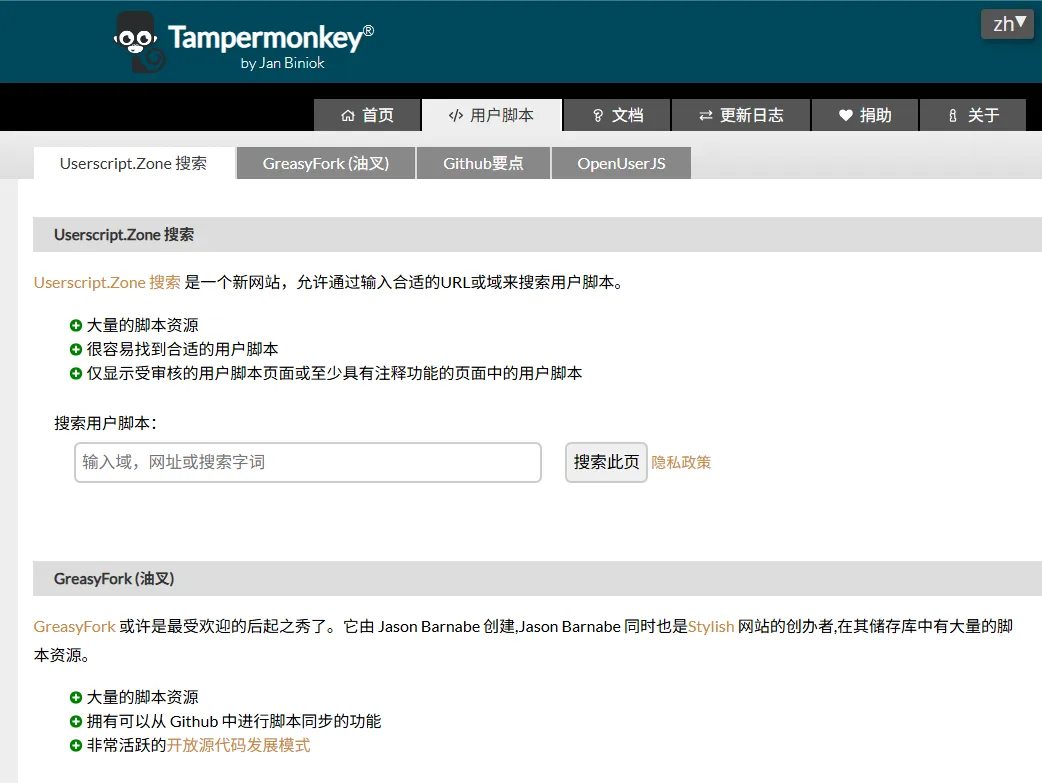Open the 文档 documentation tab
This screenshot has height=783, width=1042.
click(x=617, y=115)
